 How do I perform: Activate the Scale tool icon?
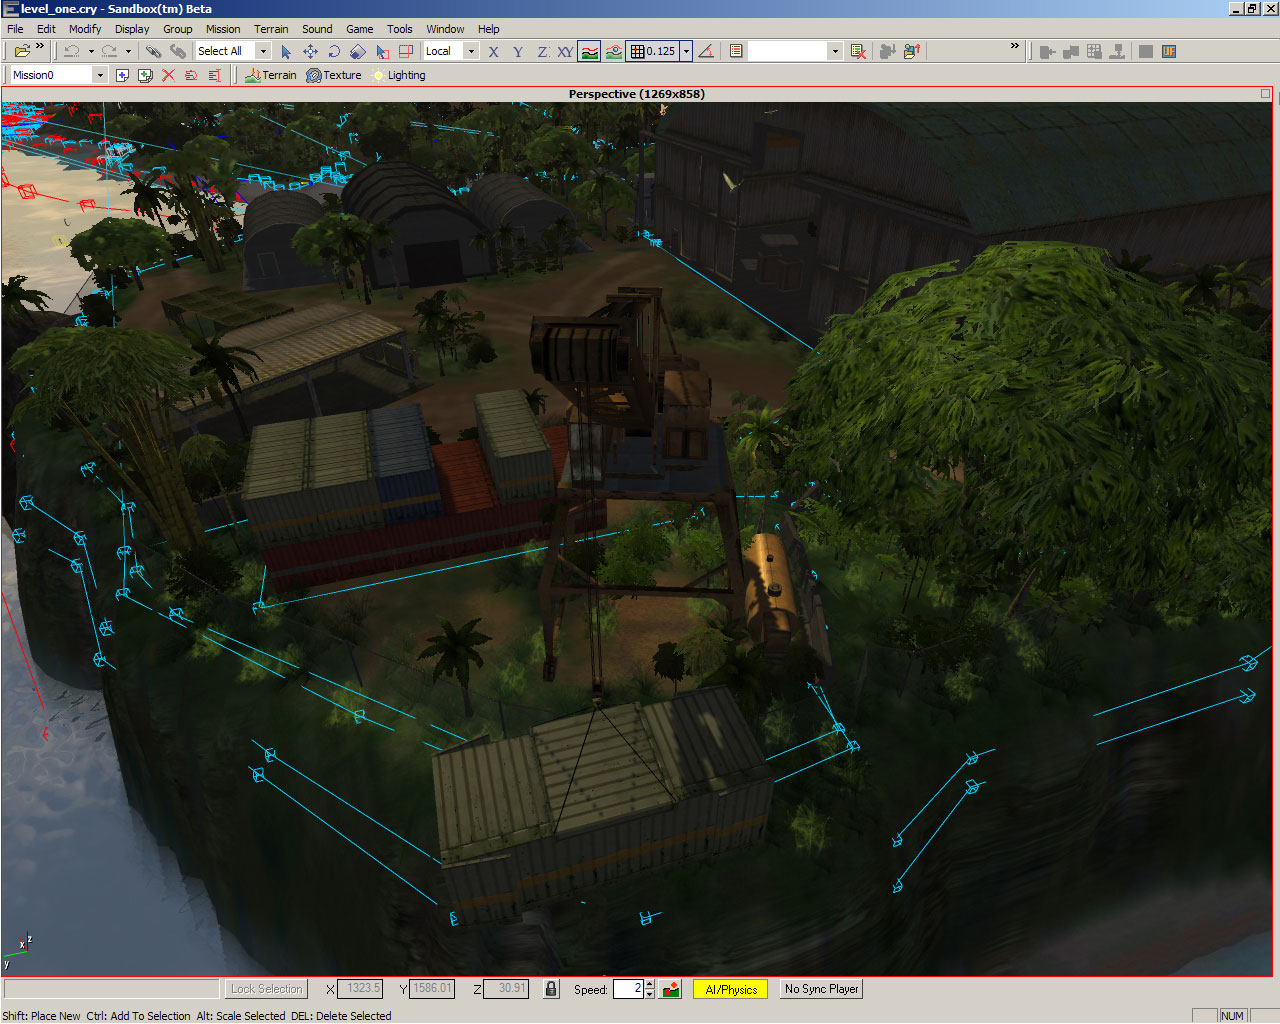point(358,51)
